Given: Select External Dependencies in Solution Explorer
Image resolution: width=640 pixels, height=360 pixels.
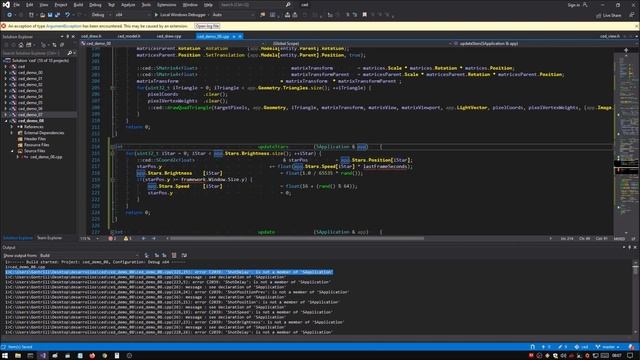Looking at the screenshot, I should pyautogui.click(x=44, y=133).
